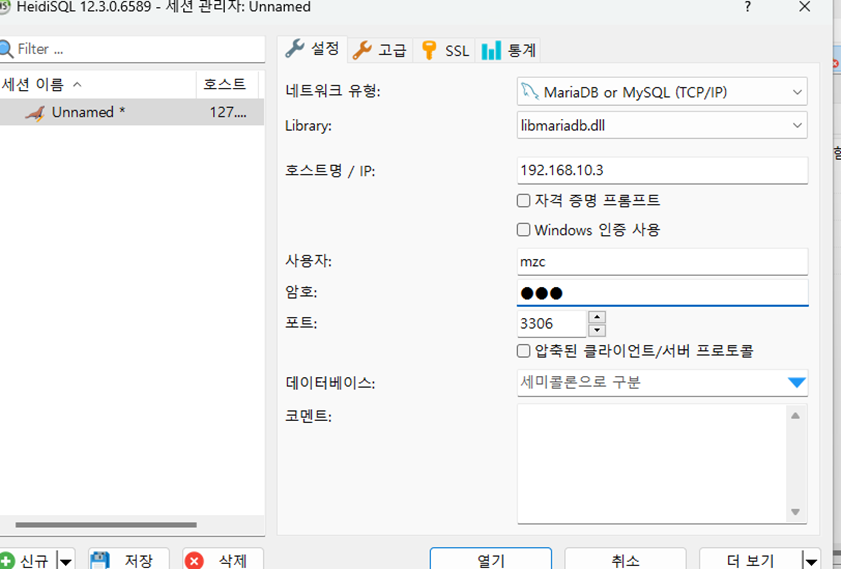Click the search magnifier icon in filter box
The image size is (841, 569).
click(x=6, y=49)
